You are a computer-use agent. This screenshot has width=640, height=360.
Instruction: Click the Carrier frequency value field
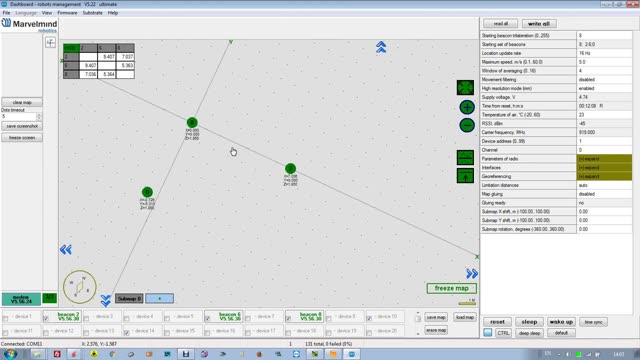coord(604,132)
